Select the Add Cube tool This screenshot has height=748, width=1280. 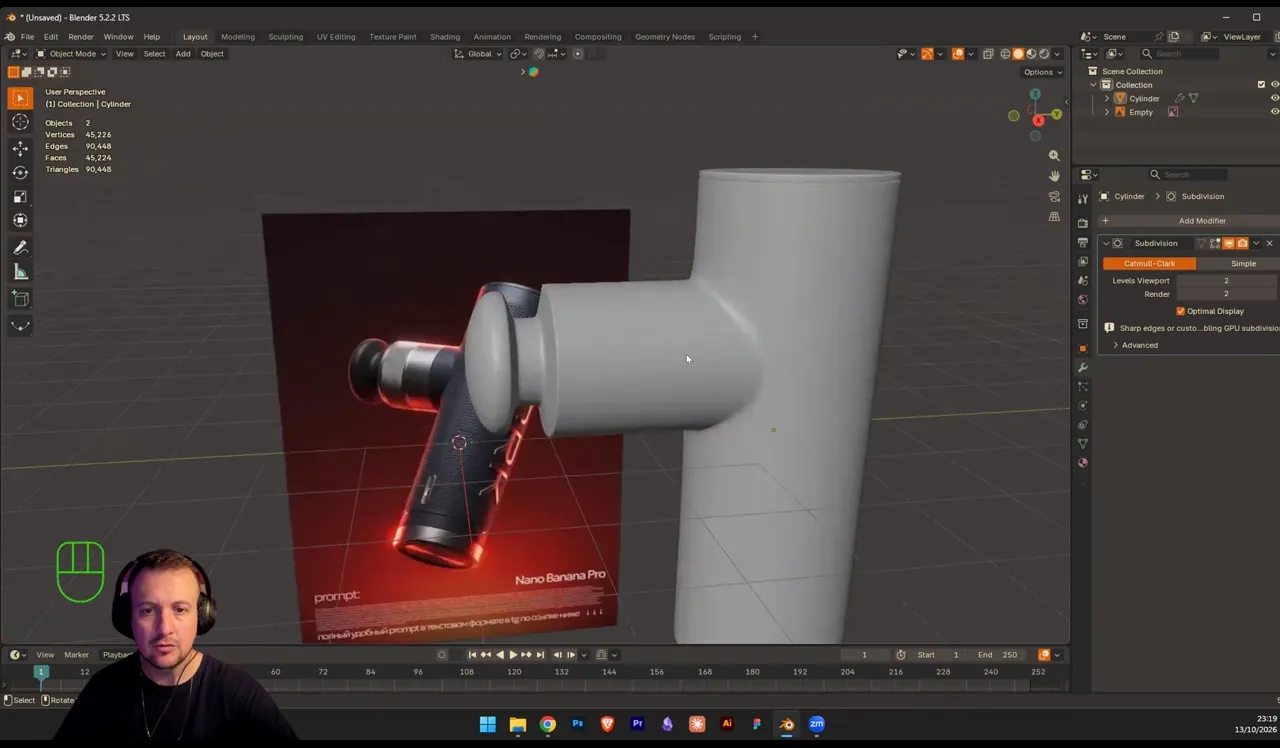pyautogui.click(x=20, y=298)
